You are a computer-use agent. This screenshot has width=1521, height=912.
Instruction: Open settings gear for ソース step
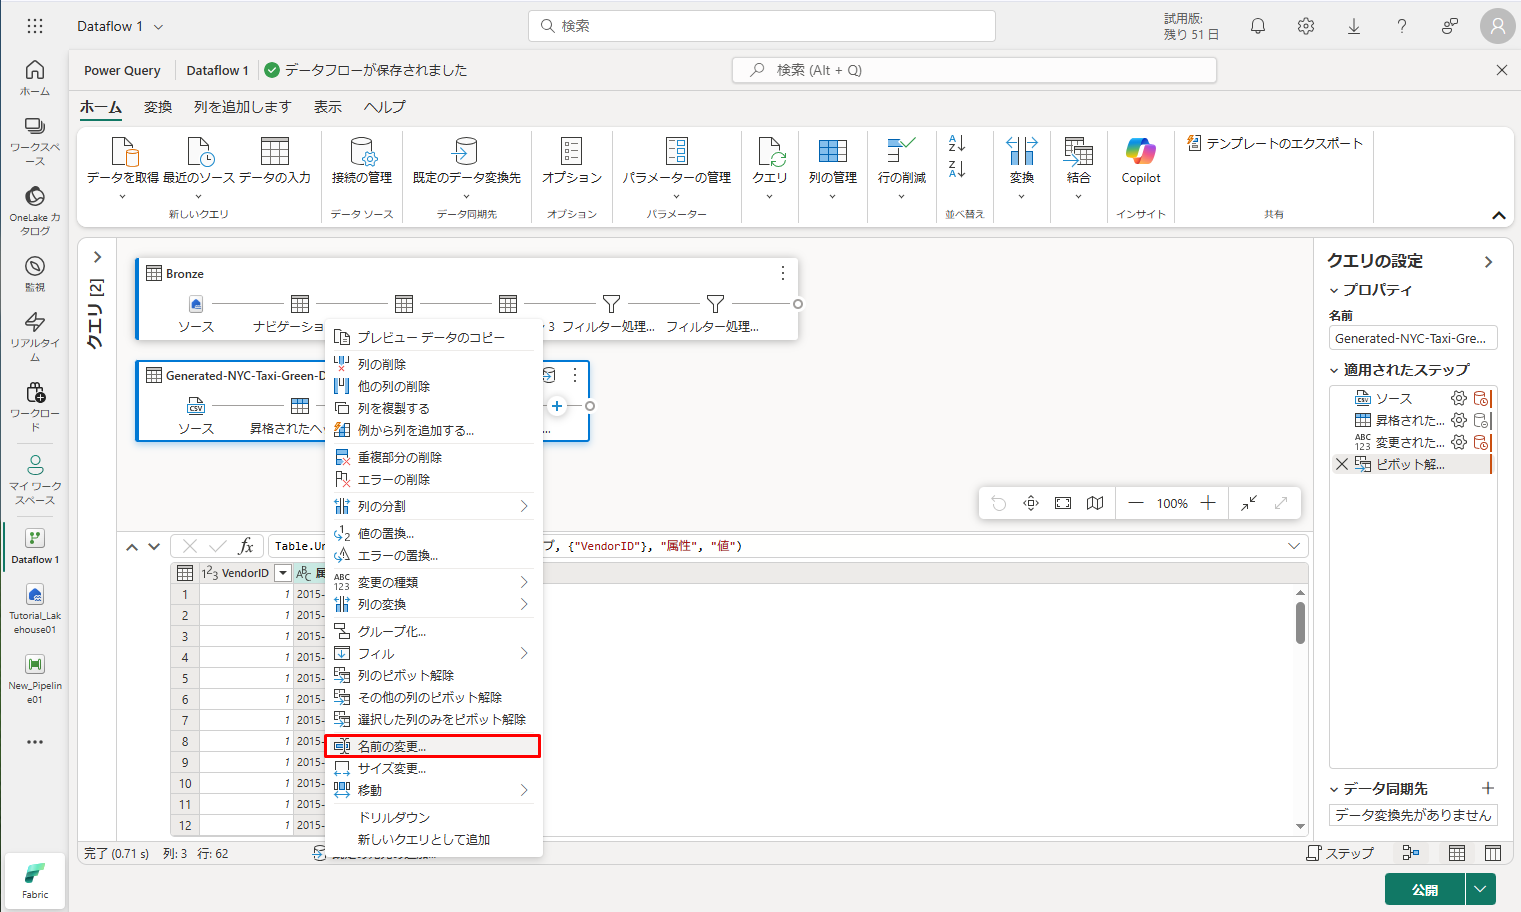pyautogui.click(x=1459, y=398)
